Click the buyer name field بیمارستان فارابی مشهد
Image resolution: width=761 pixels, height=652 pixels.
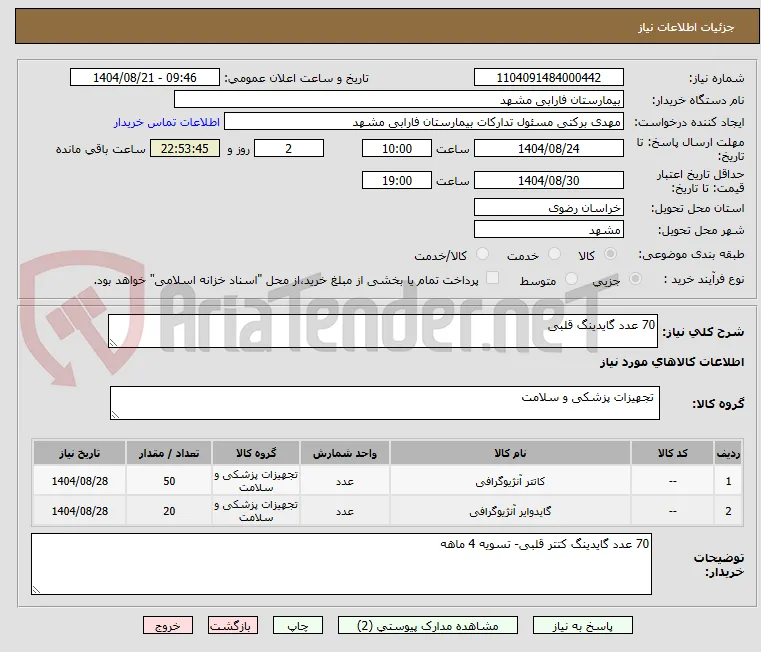398,100
